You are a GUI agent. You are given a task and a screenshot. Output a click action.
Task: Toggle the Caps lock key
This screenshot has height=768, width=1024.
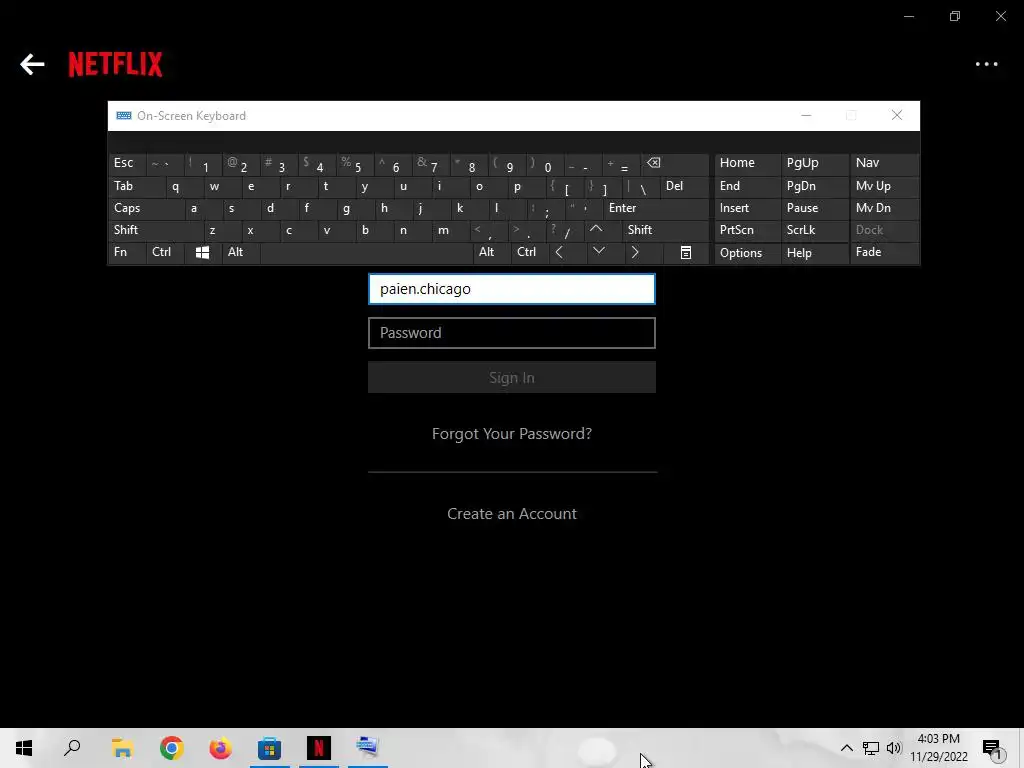click(145, 208)
